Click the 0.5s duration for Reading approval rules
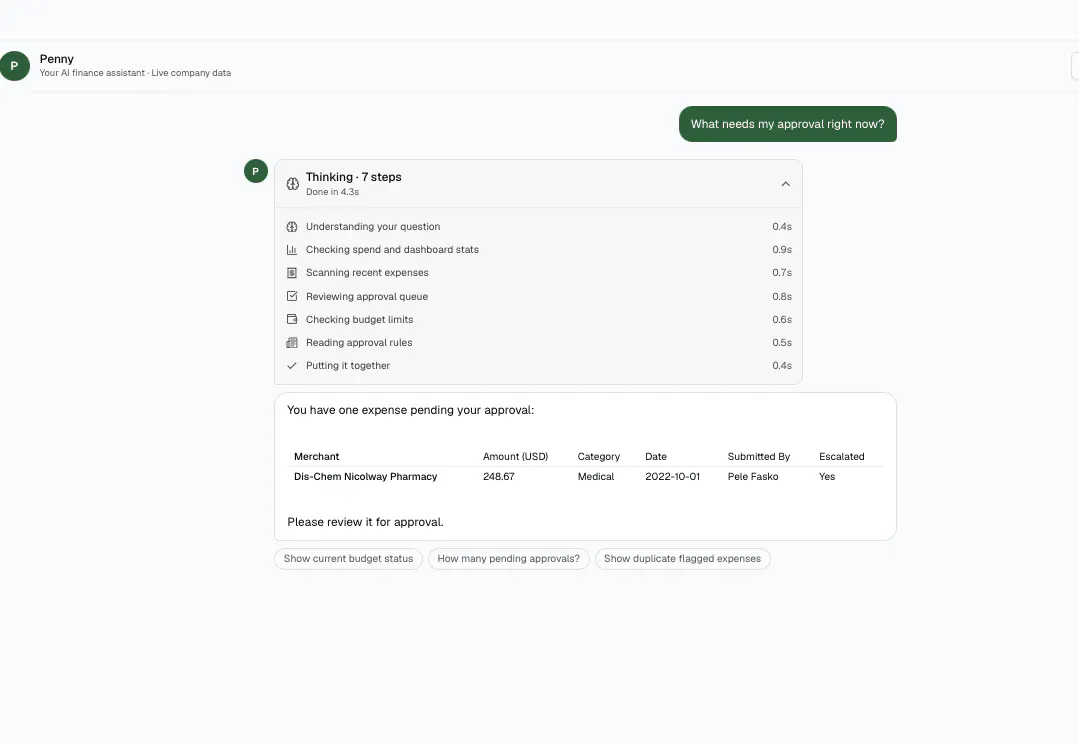 782,343
